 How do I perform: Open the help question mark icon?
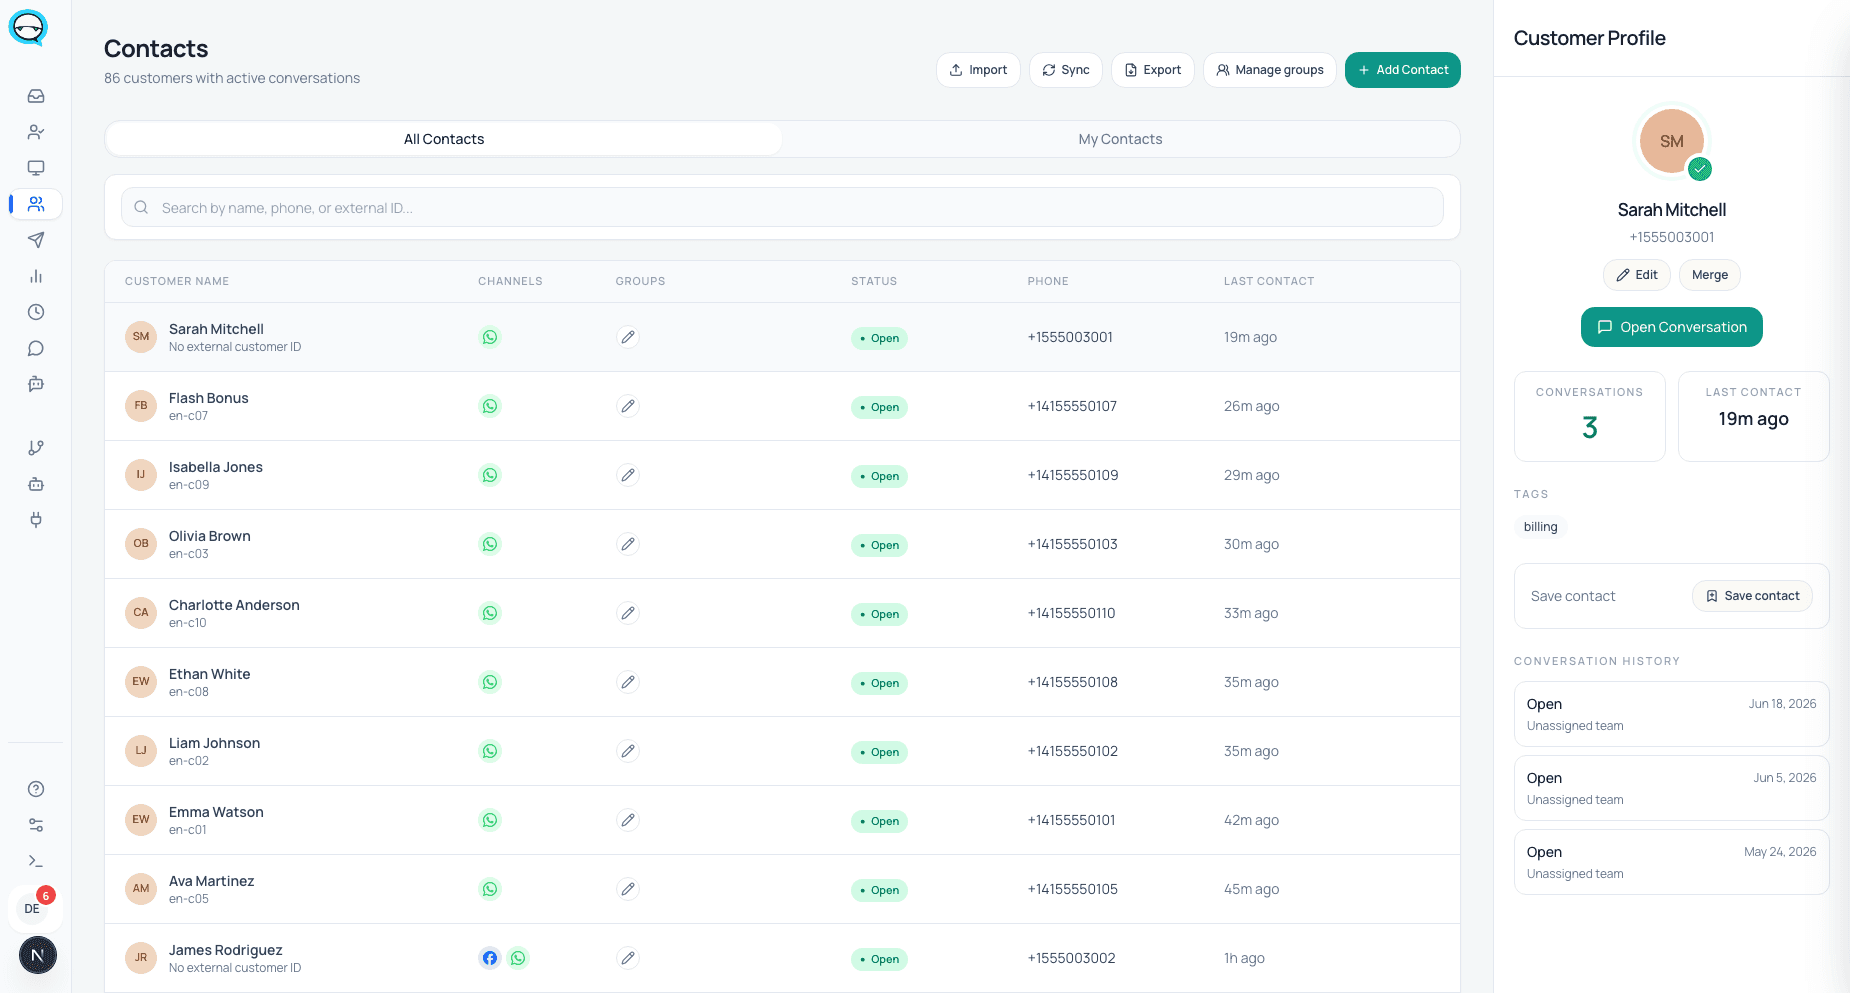(x=36, y=789)
